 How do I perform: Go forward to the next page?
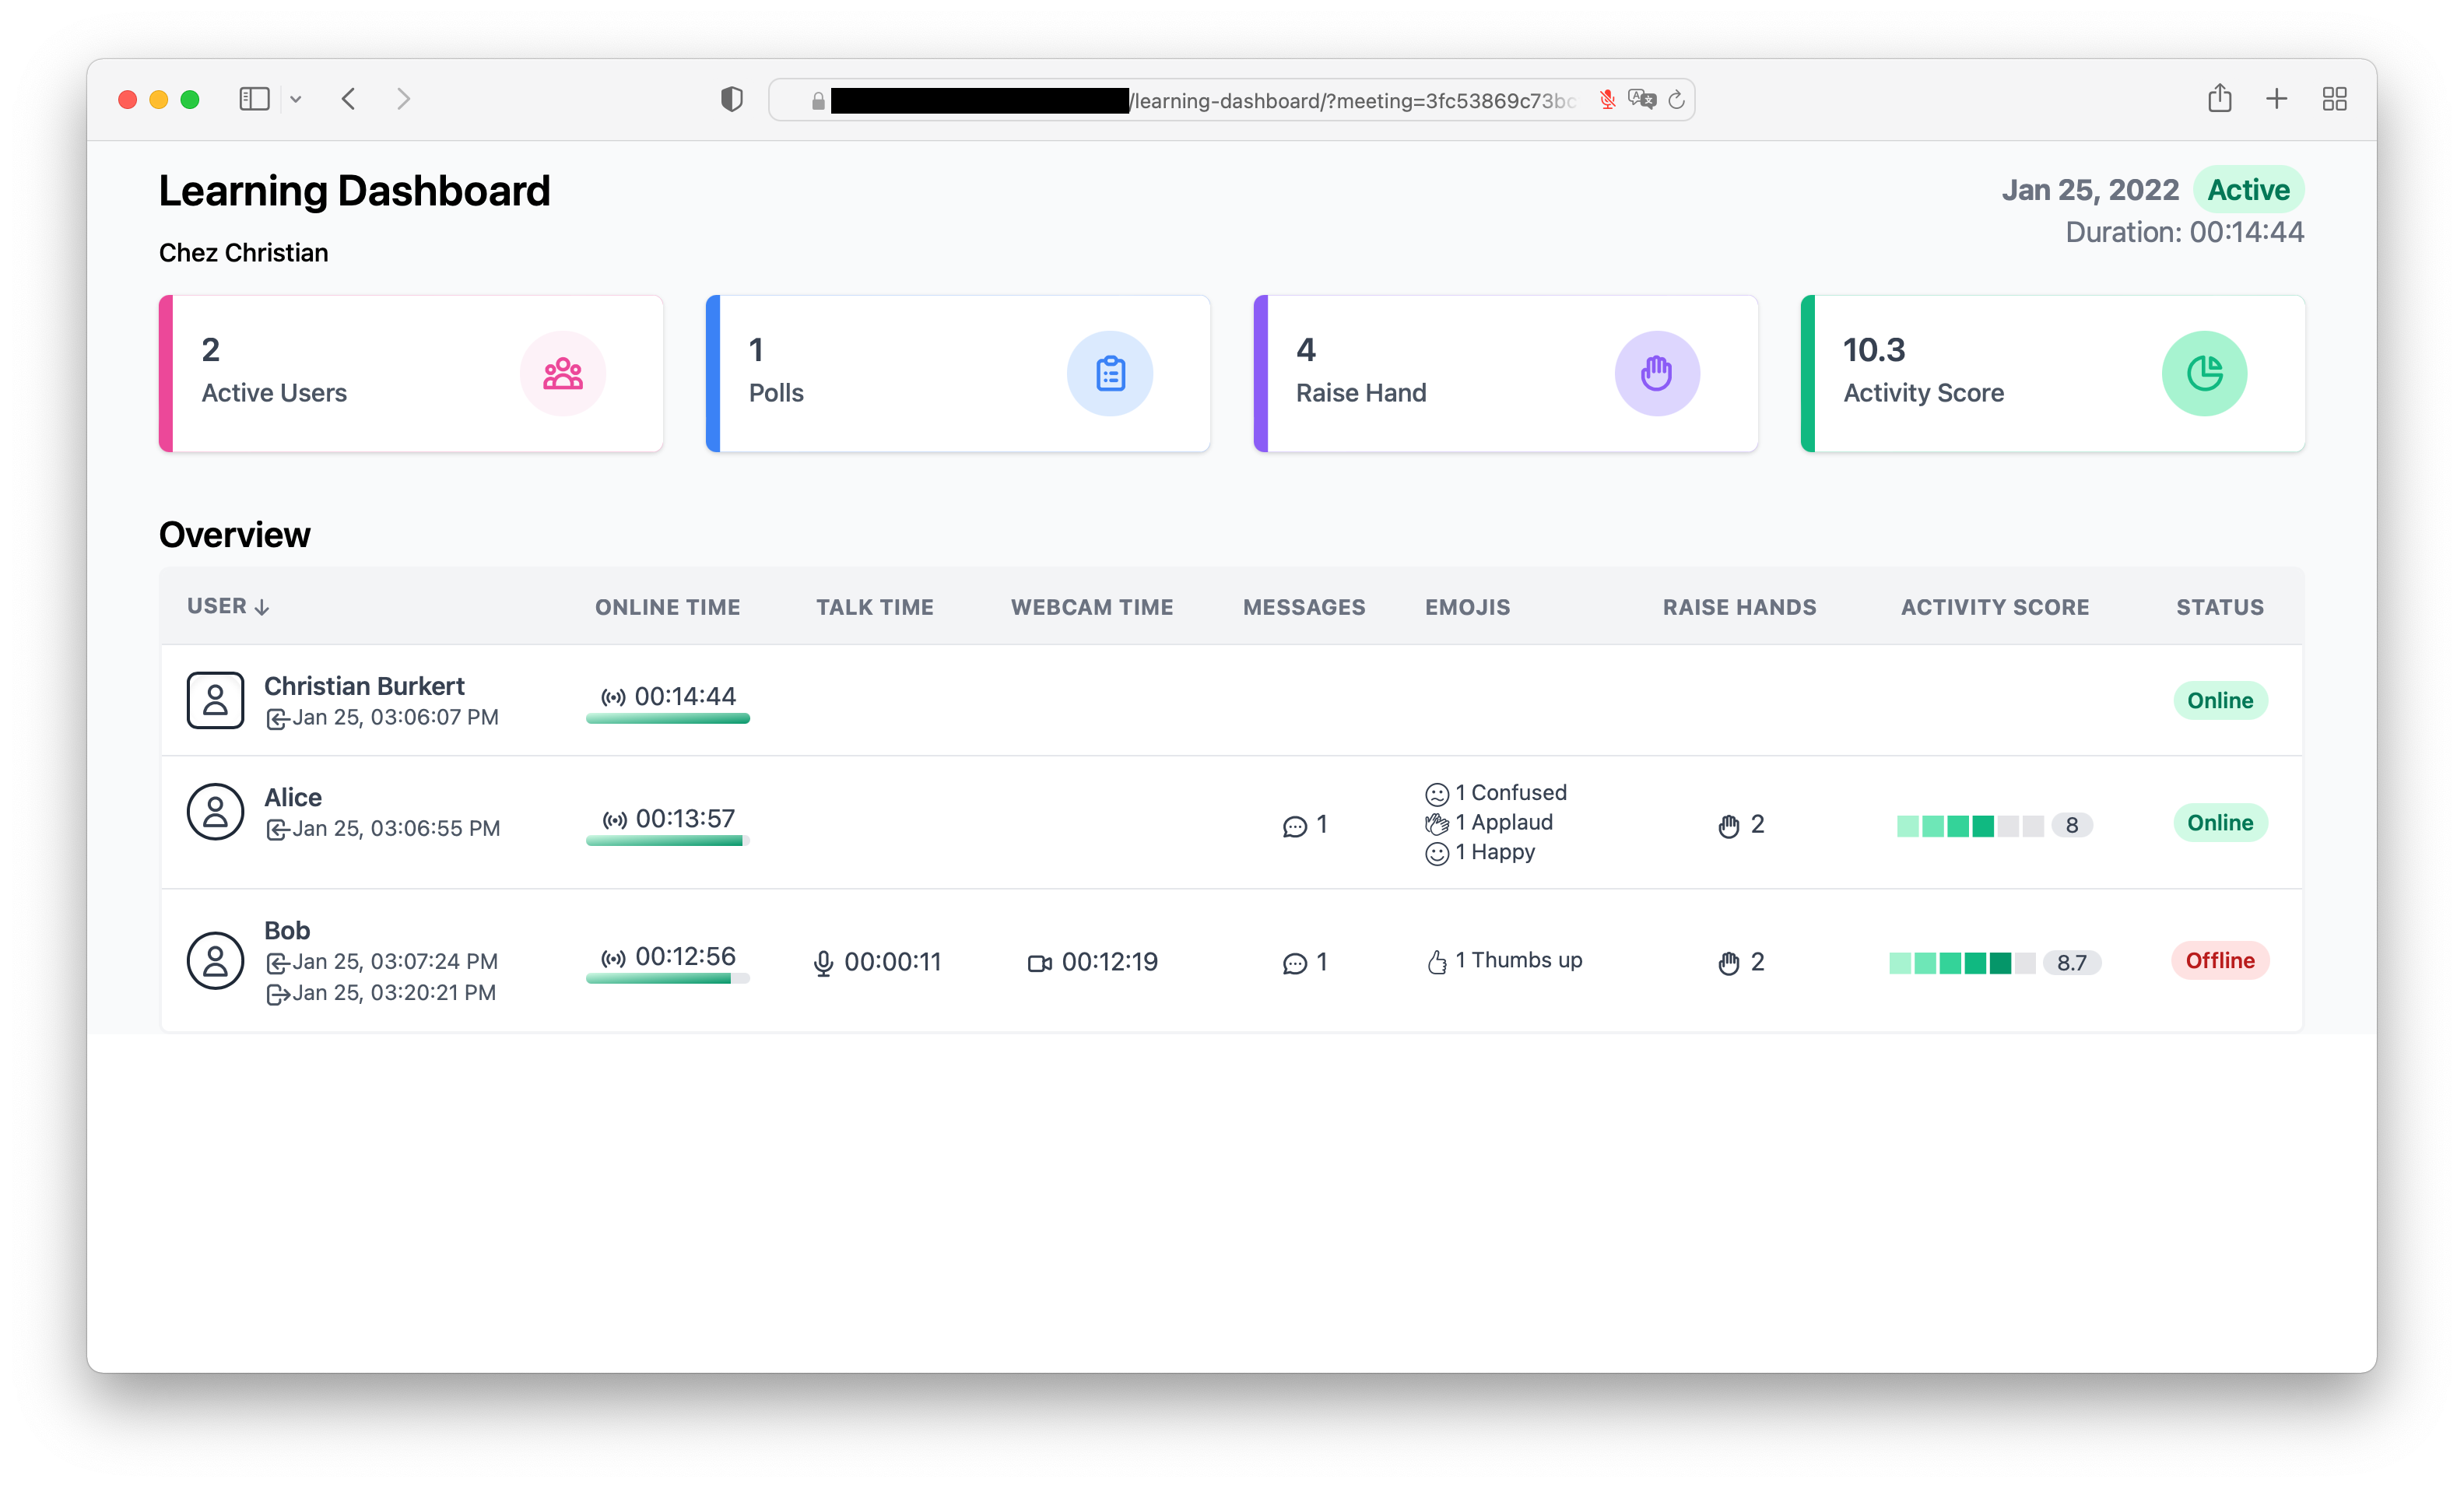pos(403,99)
